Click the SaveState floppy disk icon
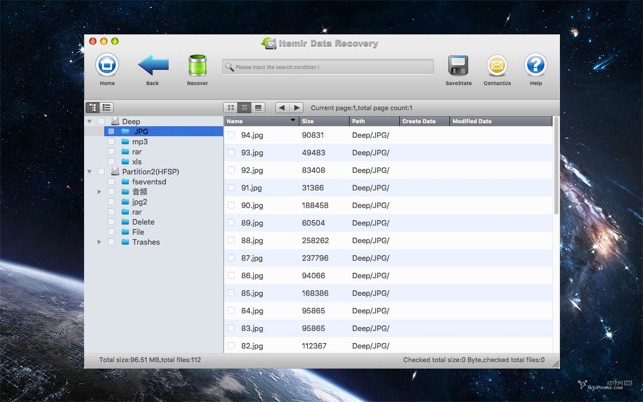 458,65
